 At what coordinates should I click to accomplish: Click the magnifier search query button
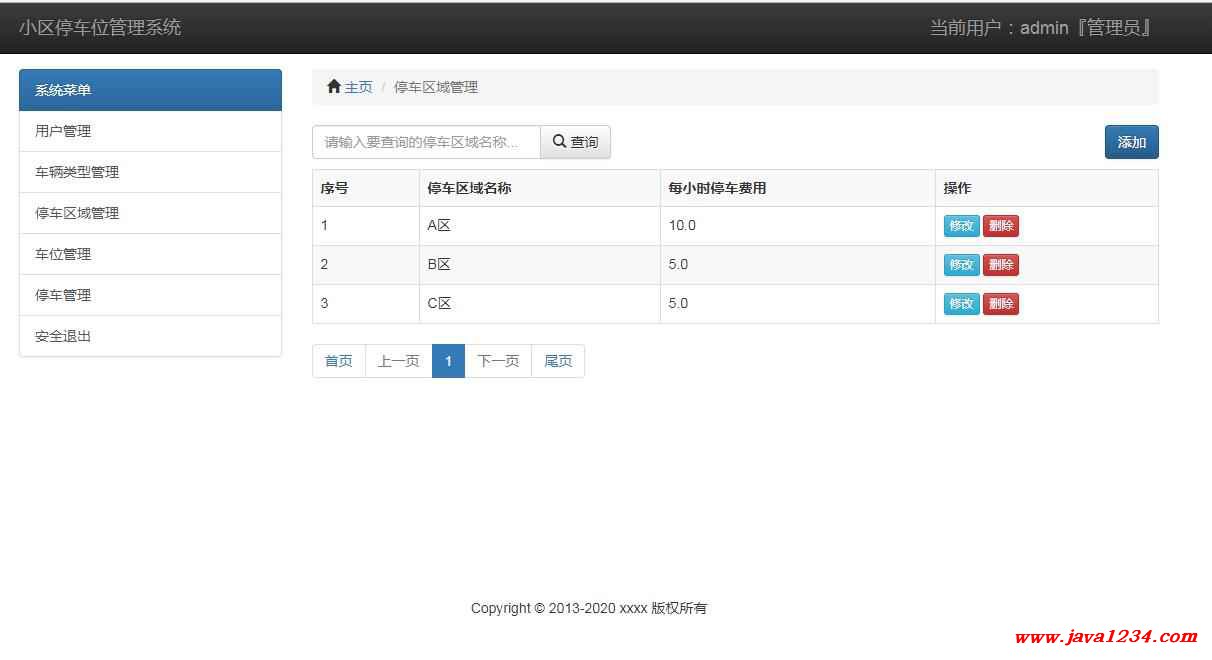[x=575, y=142]
